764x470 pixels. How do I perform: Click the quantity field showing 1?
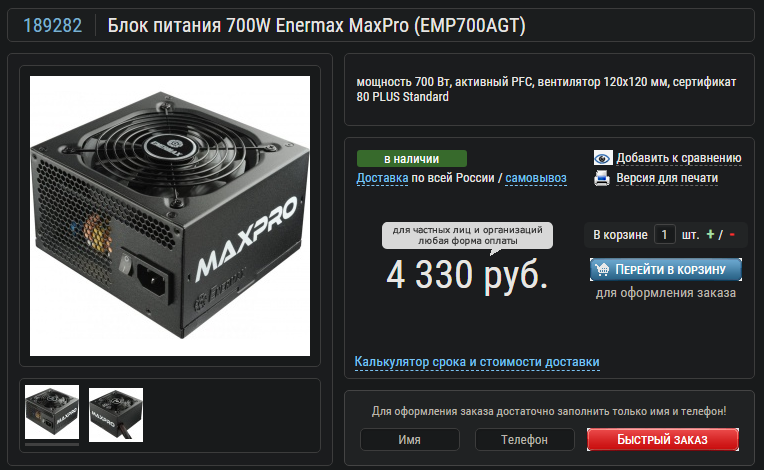664,235
